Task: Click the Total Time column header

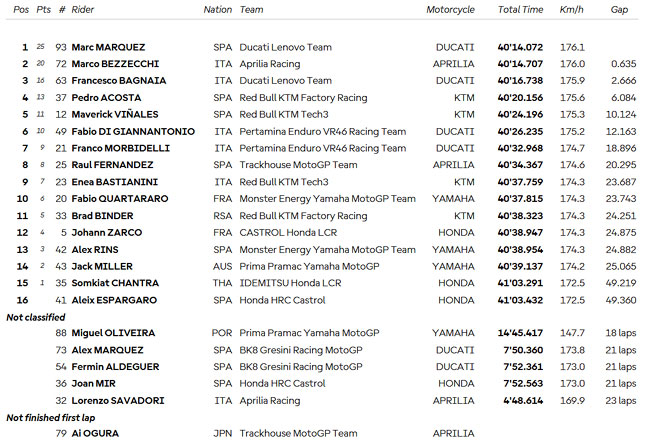Action: point(520,10)
